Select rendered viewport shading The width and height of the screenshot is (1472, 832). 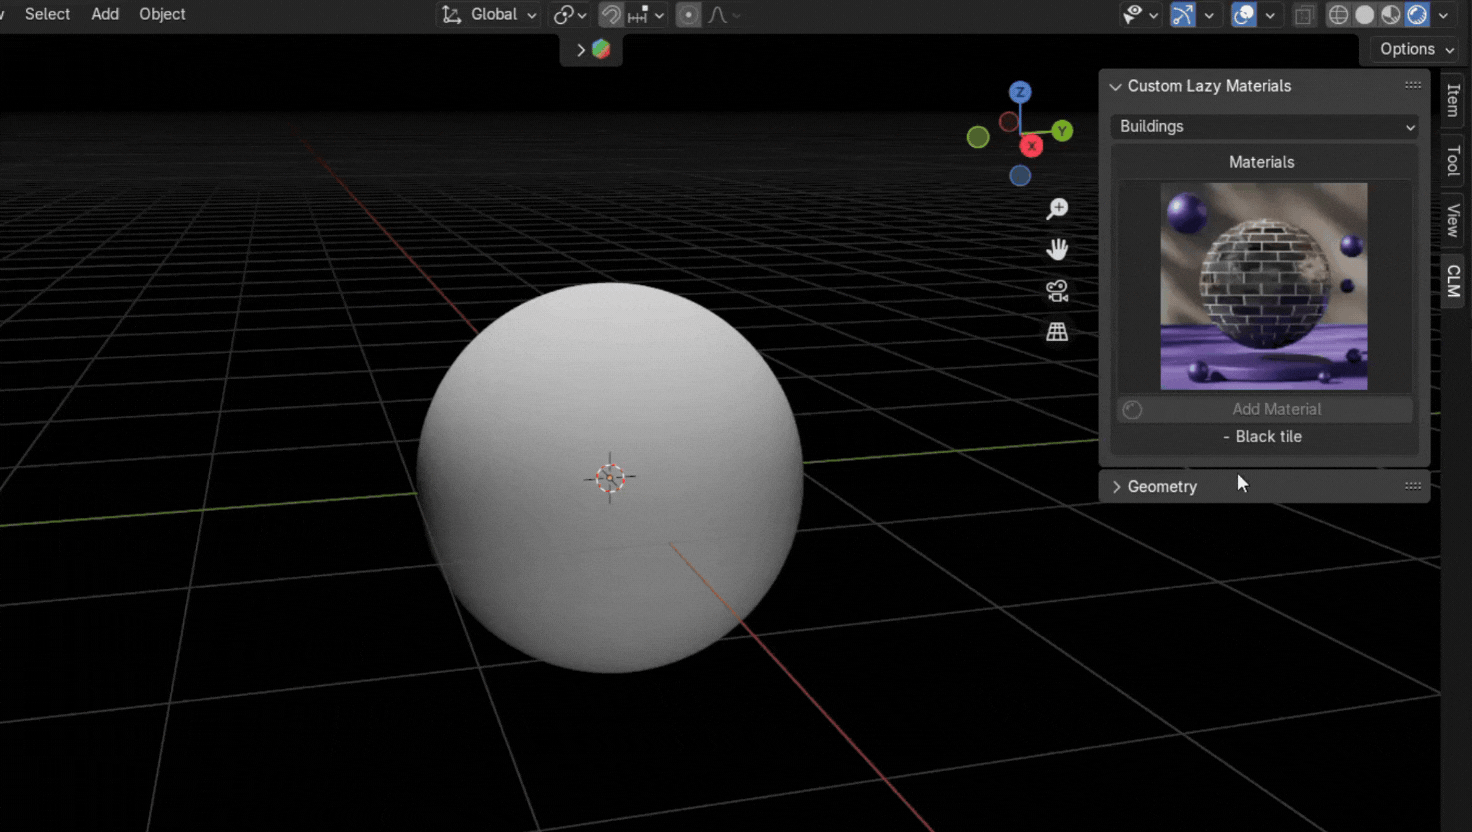(1417, 15)
